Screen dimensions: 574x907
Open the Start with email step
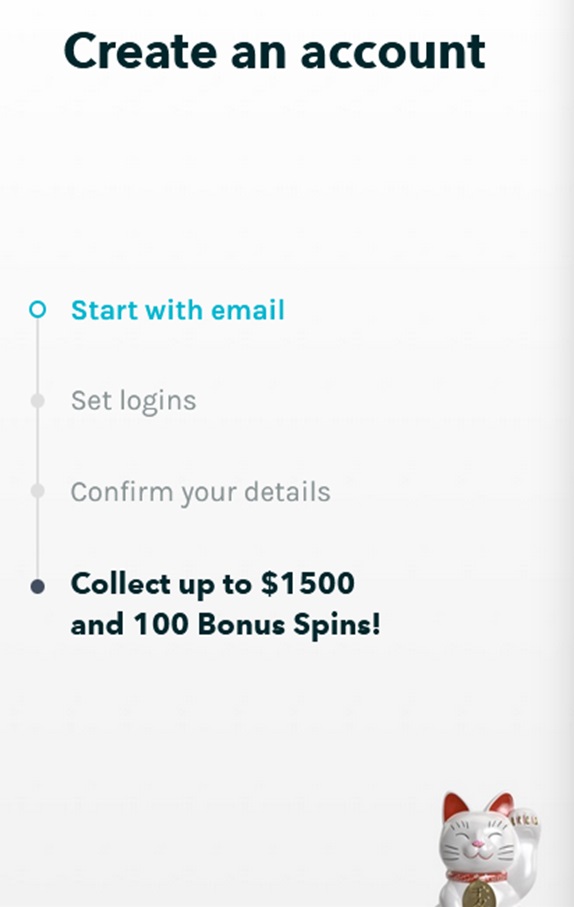[x=178, y=310]
